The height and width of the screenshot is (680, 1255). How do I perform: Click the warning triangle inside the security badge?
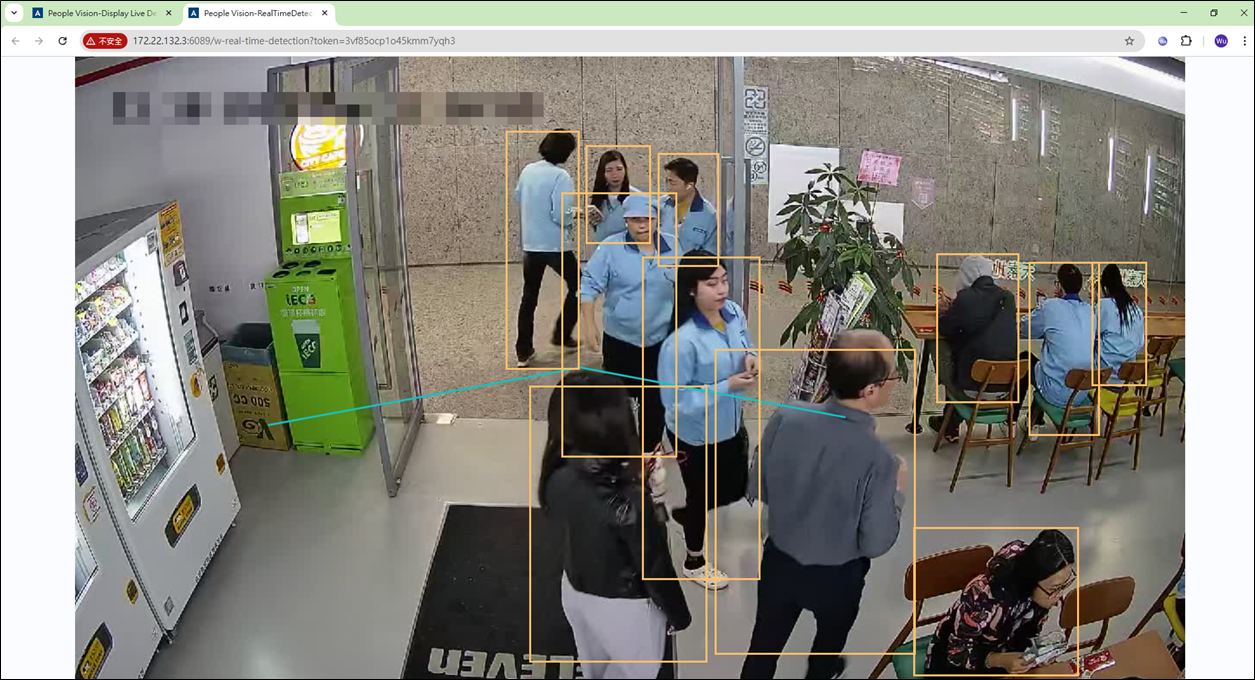coord(89,41)
